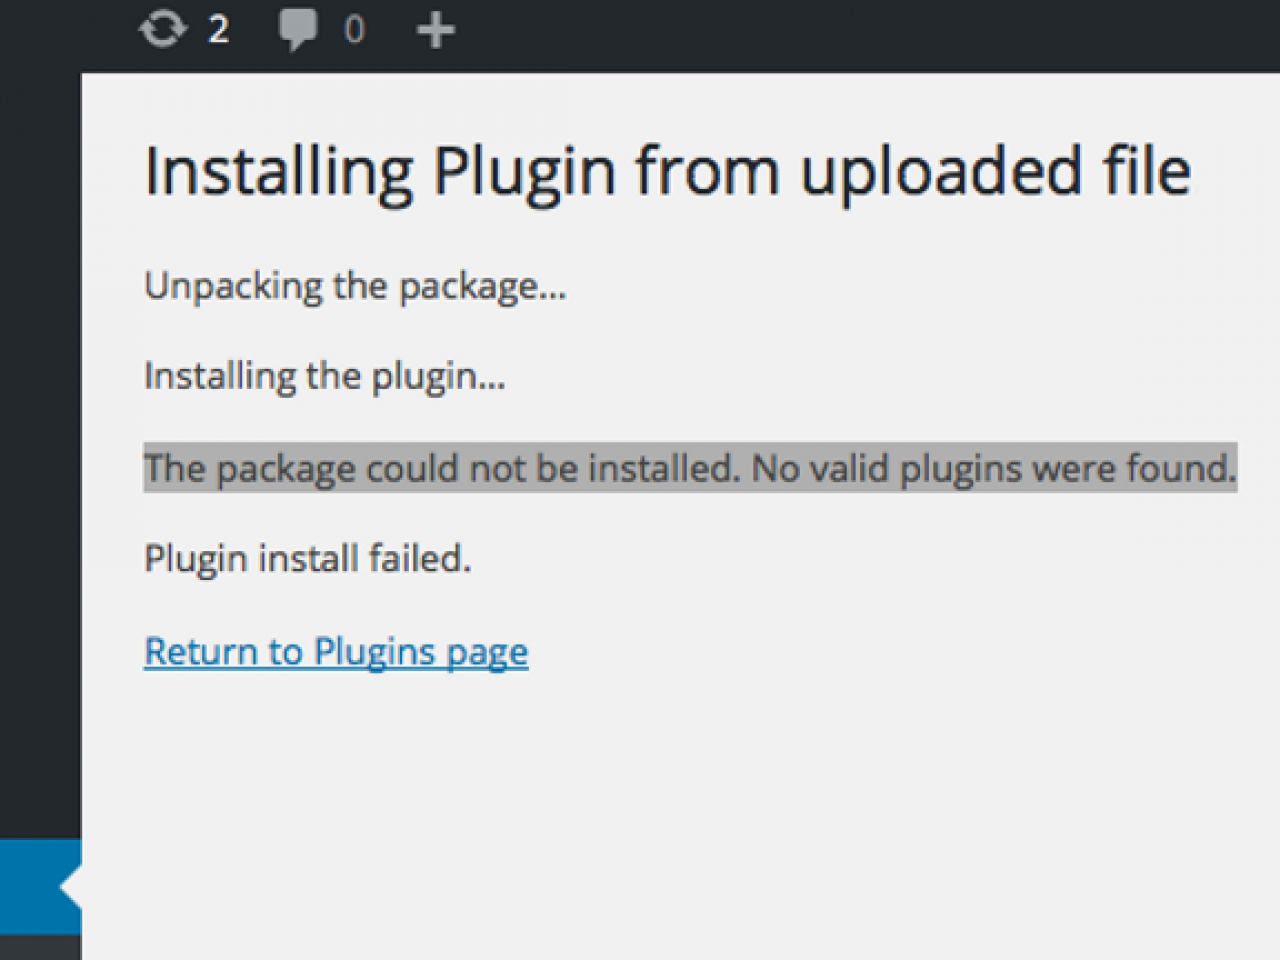The width and height of the screenshot is (1280, 960).
Task: Click the white arrow pointer on active sidebar item
Action: pyautogui.click(x=71, y=887)
